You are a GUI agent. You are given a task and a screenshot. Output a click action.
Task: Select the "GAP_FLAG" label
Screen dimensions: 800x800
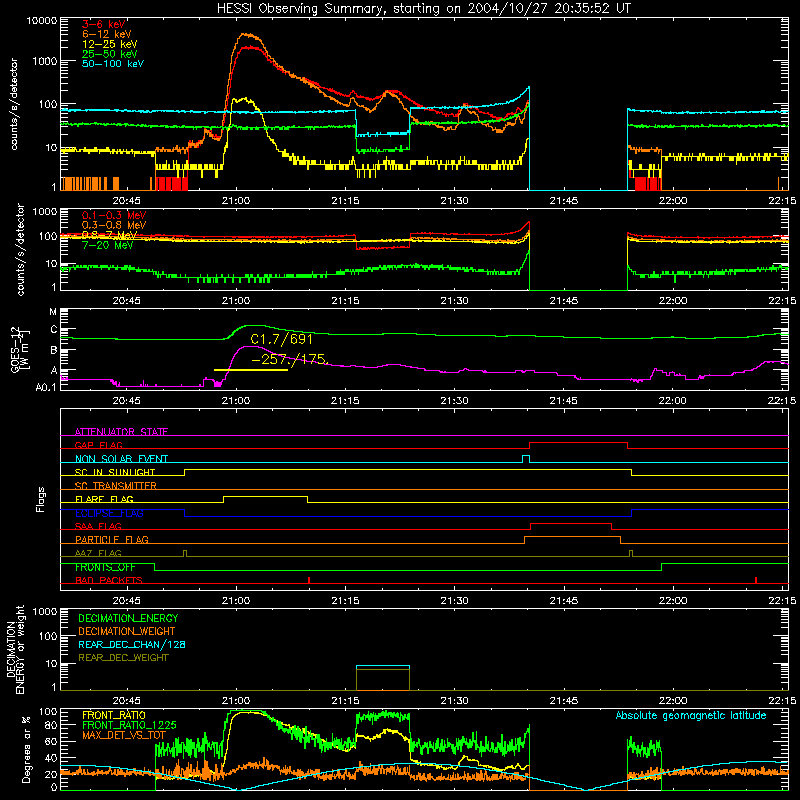tap(98, 445)
